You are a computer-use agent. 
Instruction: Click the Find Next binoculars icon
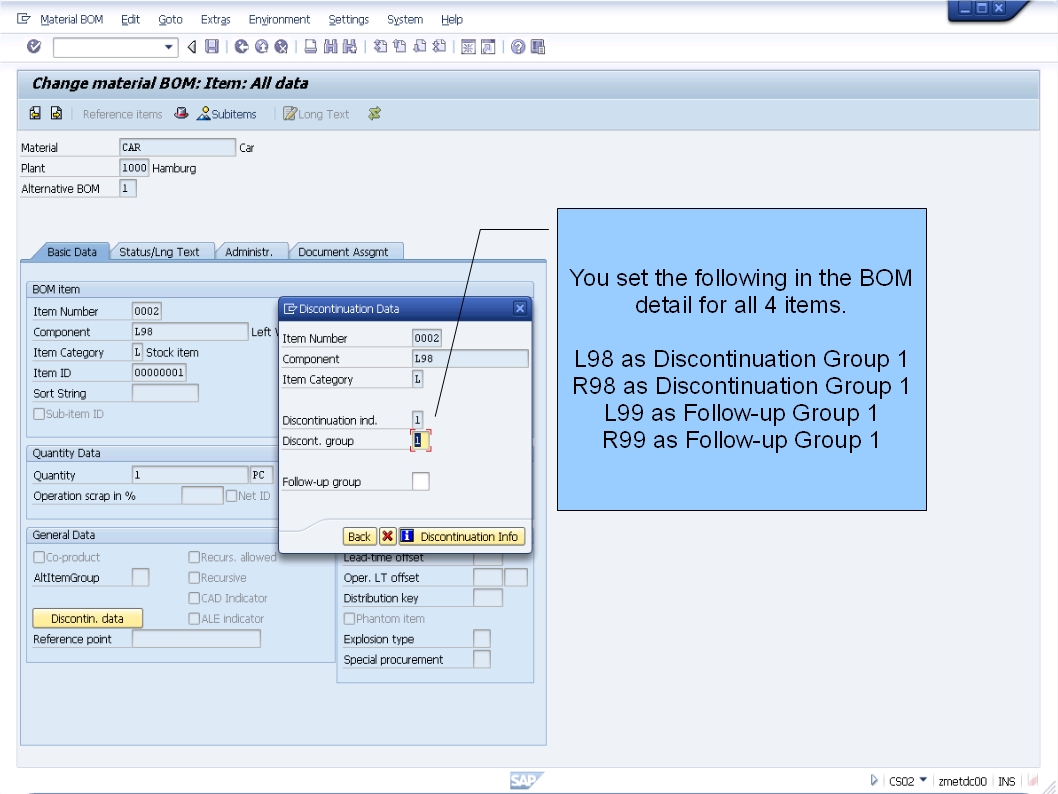coord(350,47)
